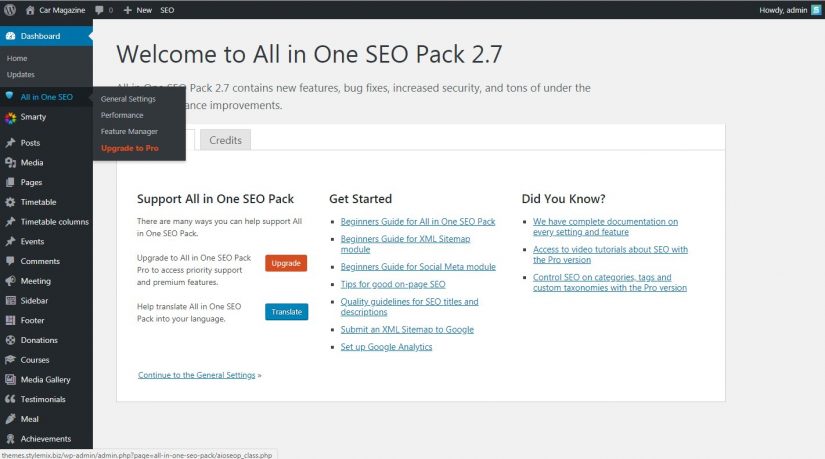The height and width of the screenshot is (459, 825).
Task: Click the Donations icon in sidebar
Action: point(10,340)
